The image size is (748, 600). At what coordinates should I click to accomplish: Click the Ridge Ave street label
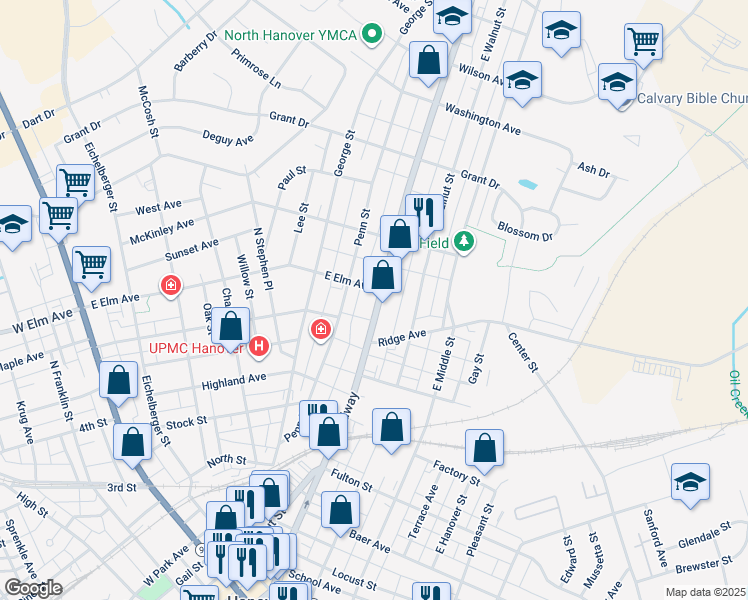pyautogui.click(x=402, y=338)
